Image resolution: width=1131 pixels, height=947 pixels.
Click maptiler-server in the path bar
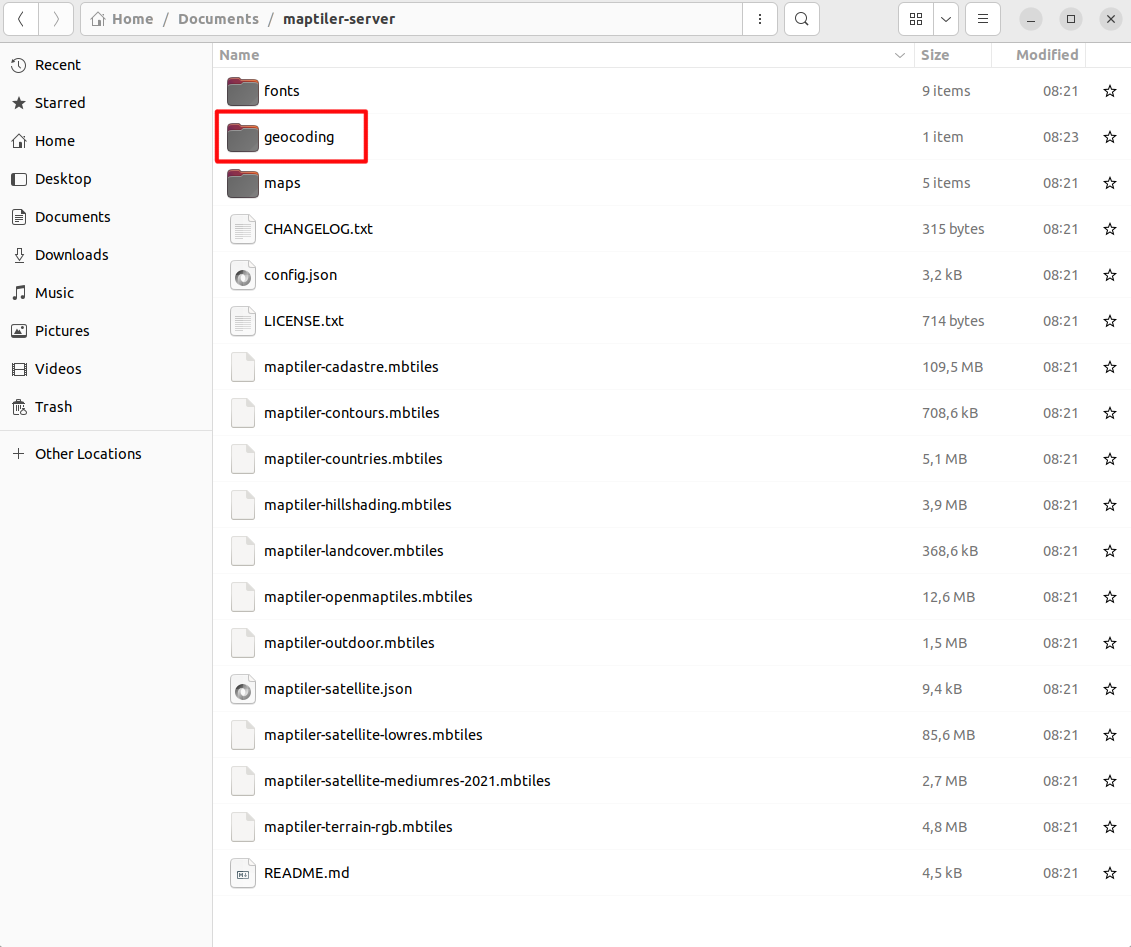click(339, 19)
